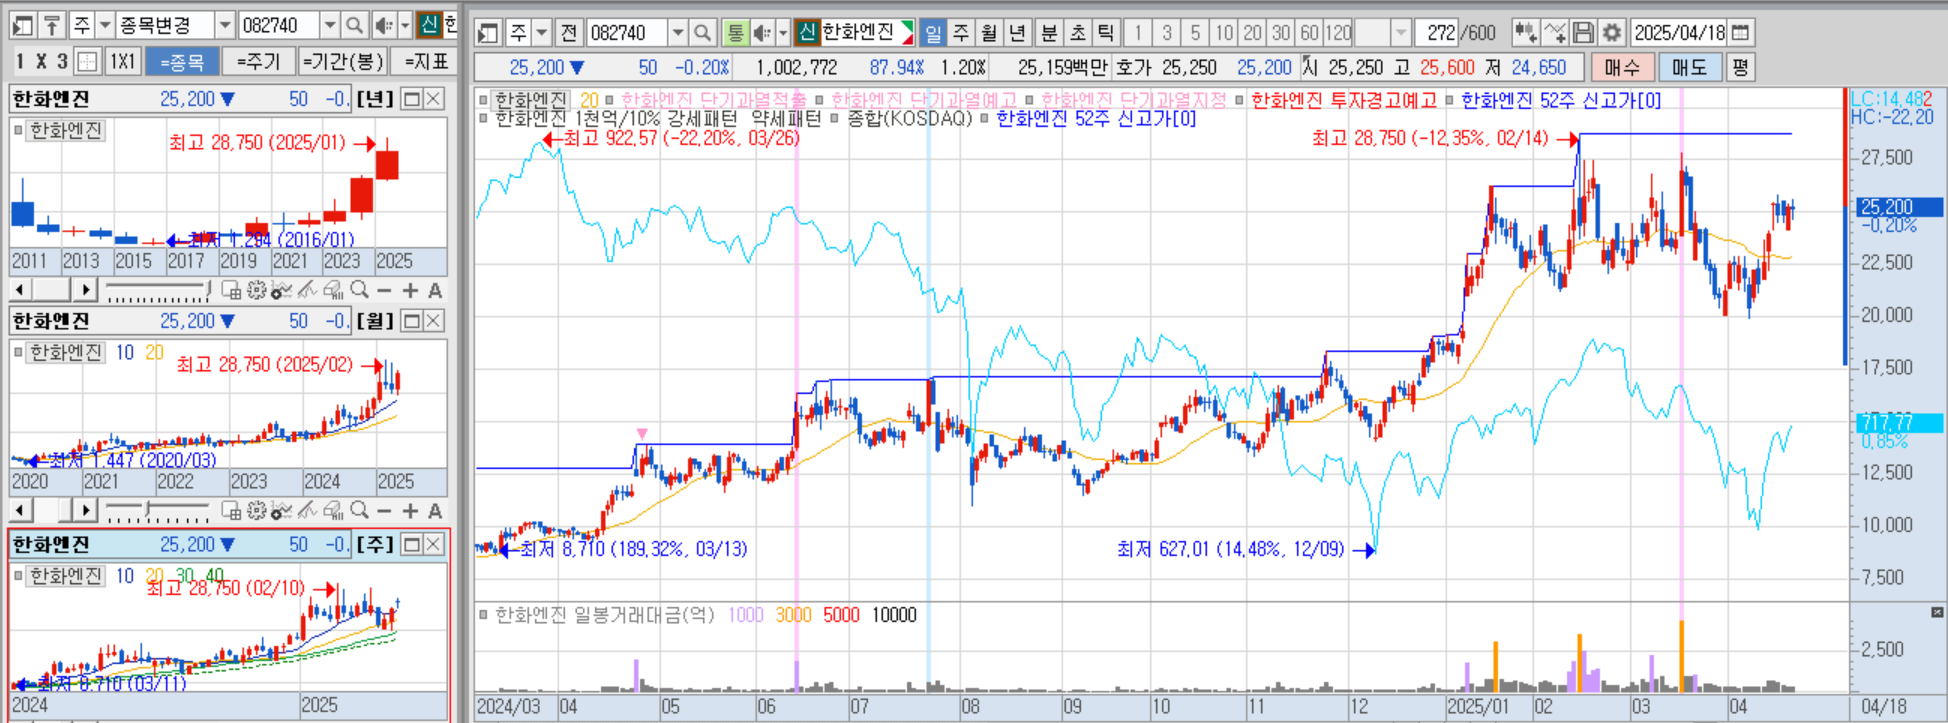Viewport: 1948px width, 723px height.
Task: Select the daily 일 period button
Action: point(933,33)
